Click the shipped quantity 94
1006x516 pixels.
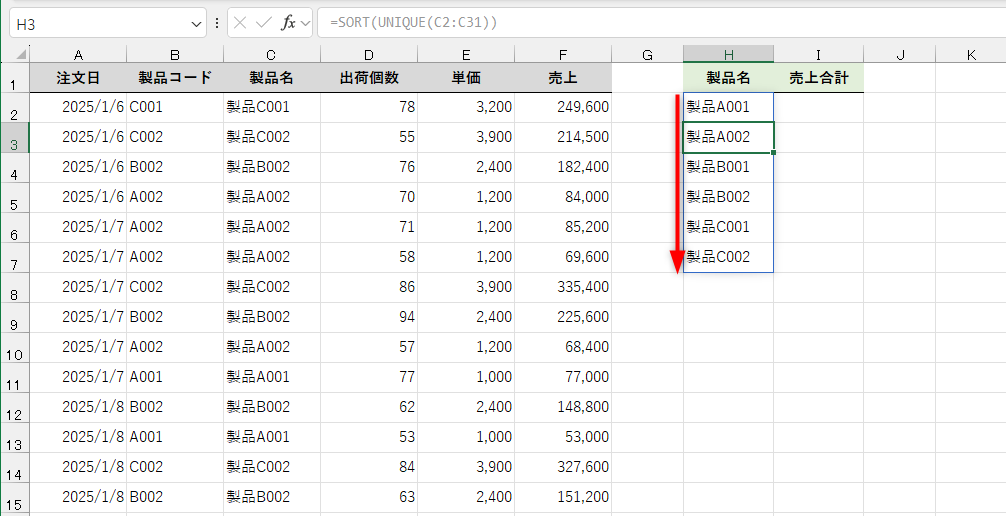click(x=369, y=317)
